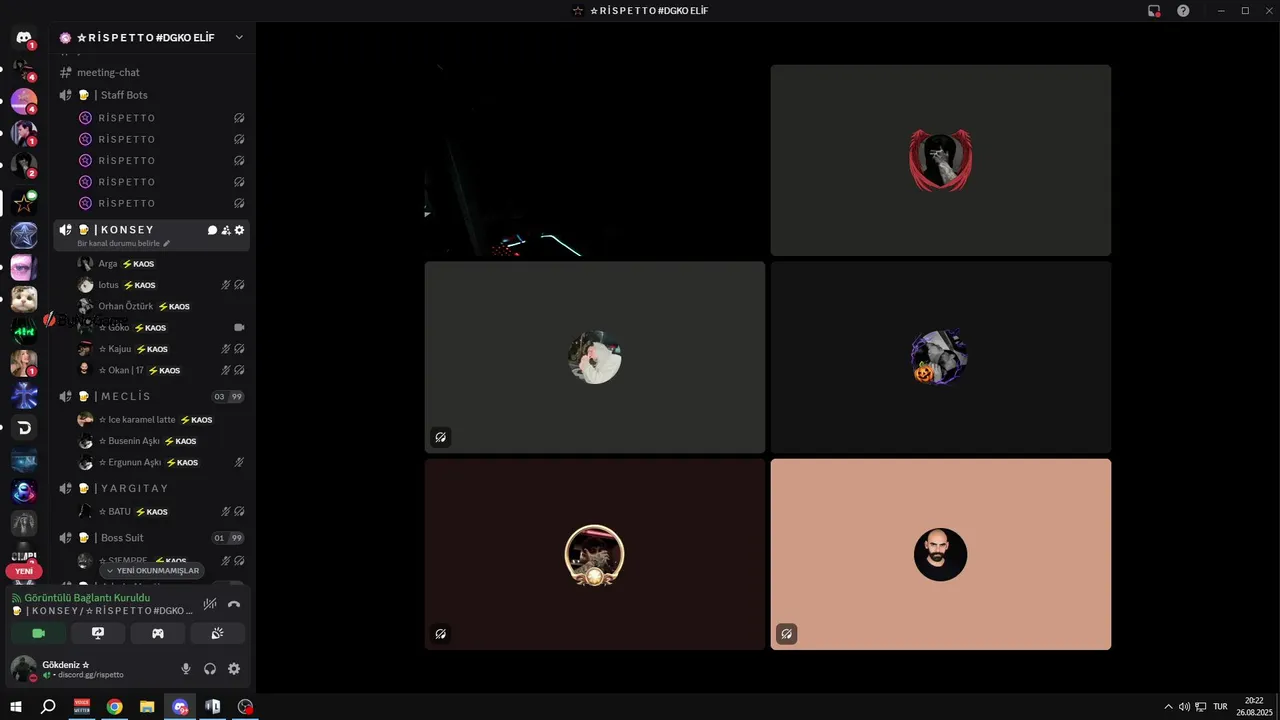Open Discord direct messages home icon
1280x720 pixels.
(x=24, y=38)
